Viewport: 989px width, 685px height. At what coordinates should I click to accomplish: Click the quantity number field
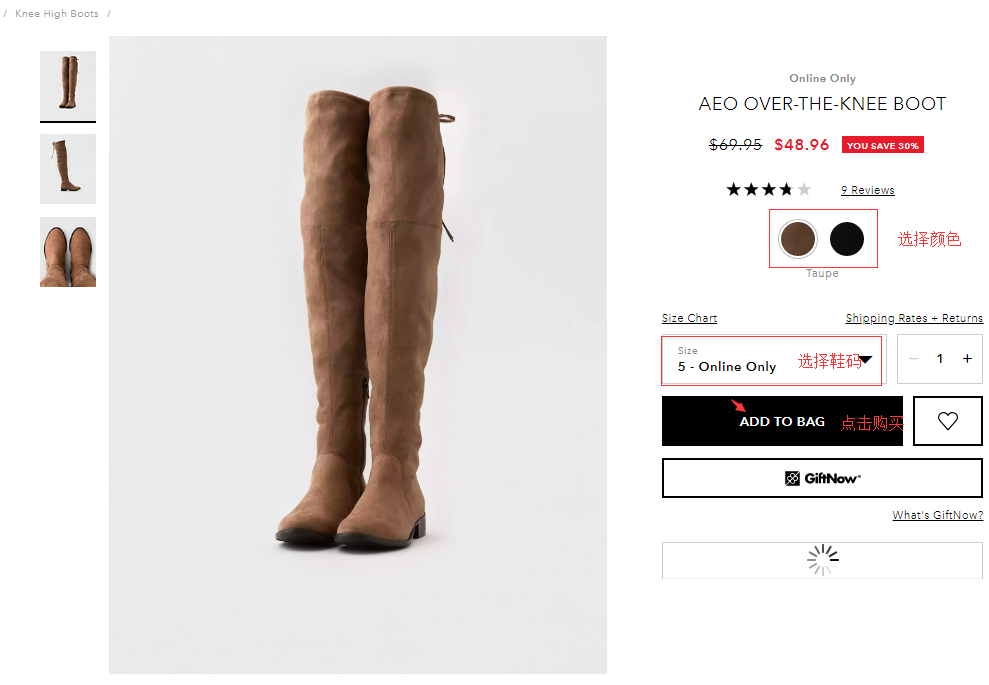(x=939, y=359)
